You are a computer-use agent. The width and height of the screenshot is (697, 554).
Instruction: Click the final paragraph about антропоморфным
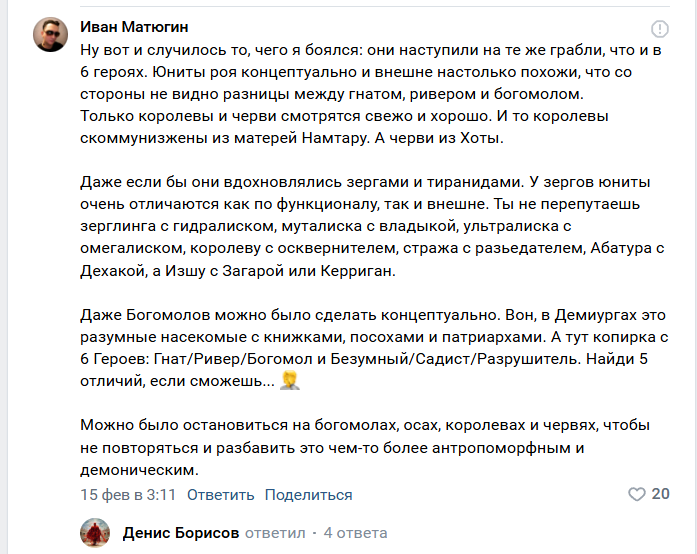(365, 447)
